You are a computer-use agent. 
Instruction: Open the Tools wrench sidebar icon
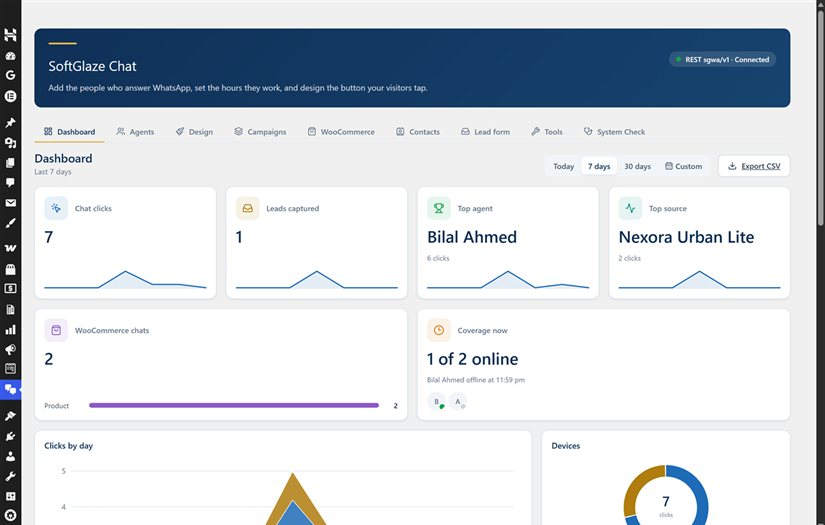point(10,476)
